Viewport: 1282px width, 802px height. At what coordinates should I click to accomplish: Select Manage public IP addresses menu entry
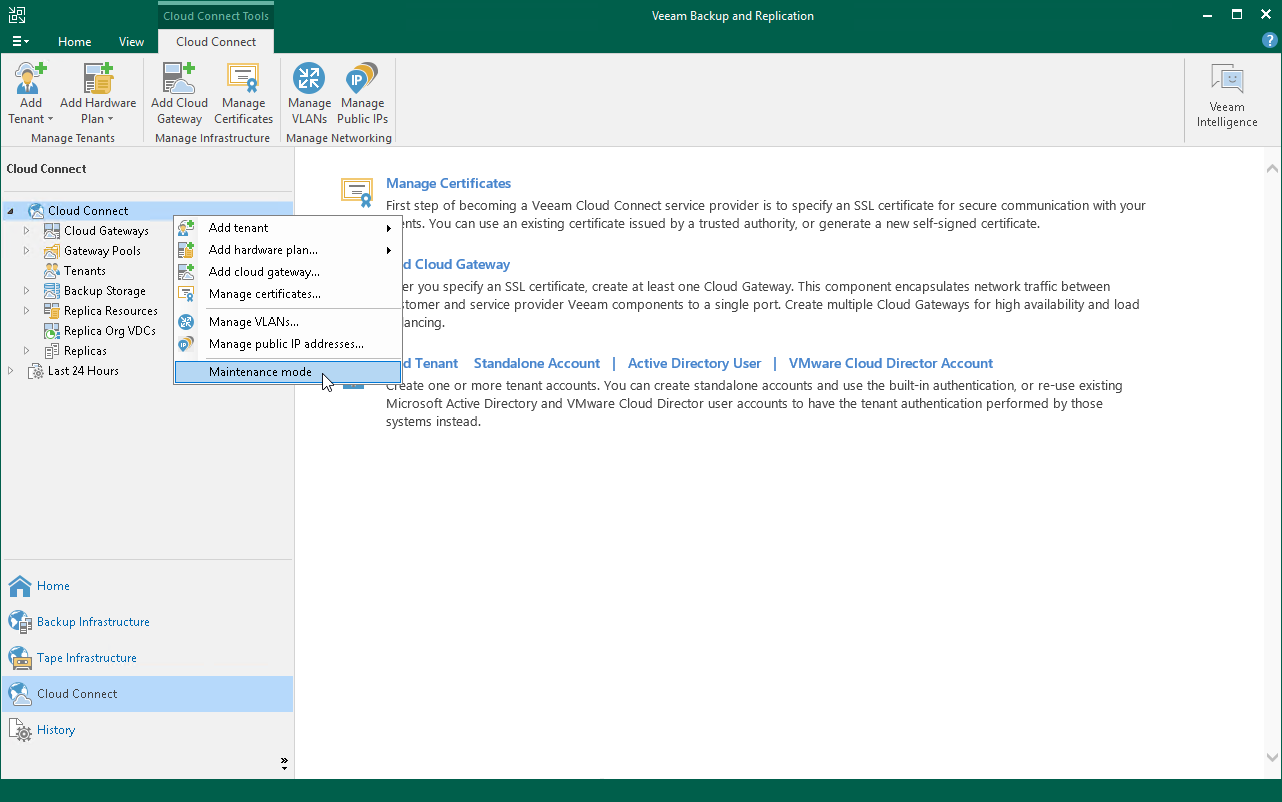(288, 344)
